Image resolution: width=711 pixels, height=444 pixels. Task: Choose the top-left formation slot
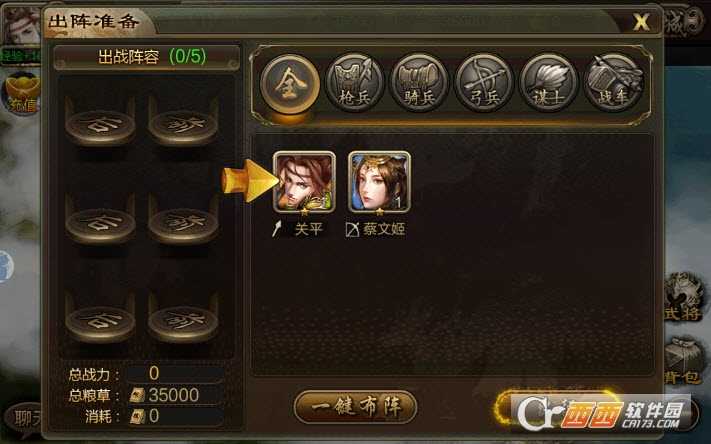(x=100, y=124)
